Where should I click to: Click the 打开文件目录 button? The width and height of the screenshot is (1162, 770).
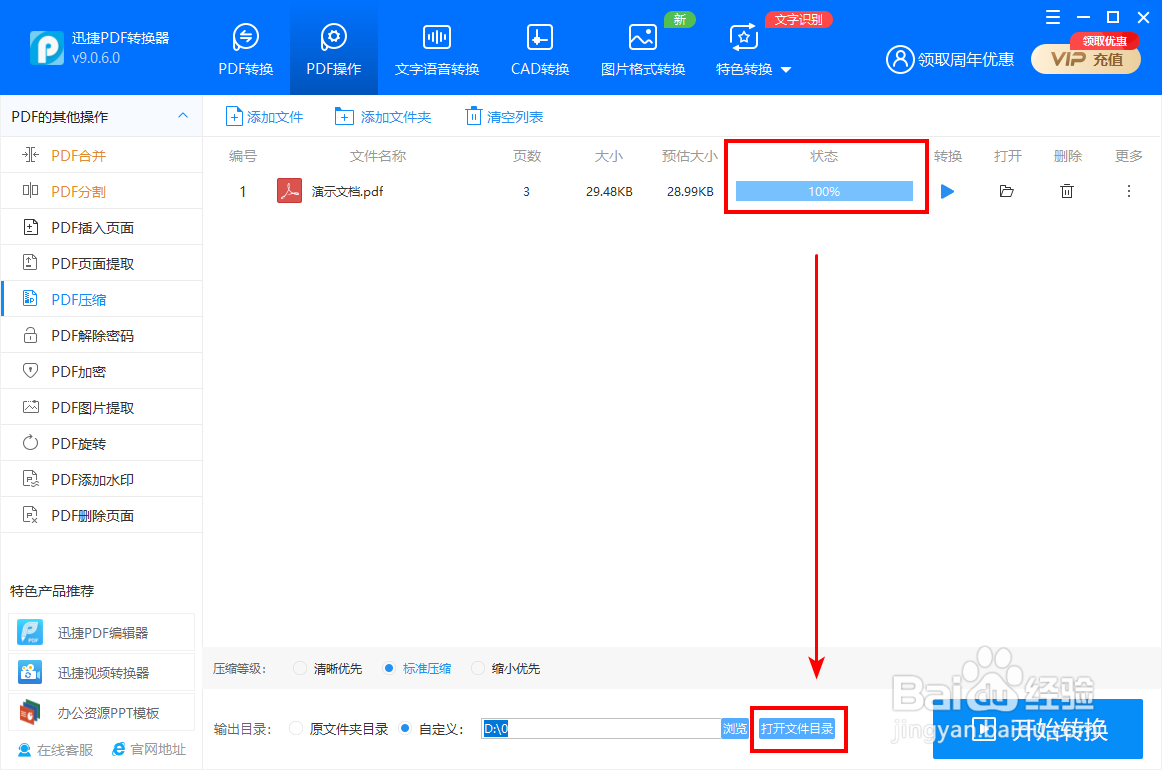[798, 729]
